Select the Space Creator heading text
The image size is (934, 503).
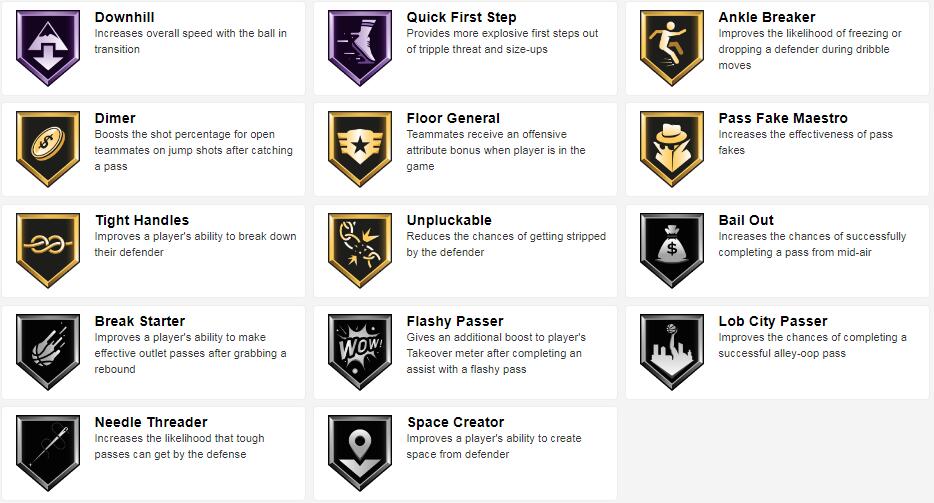[456, 422]
